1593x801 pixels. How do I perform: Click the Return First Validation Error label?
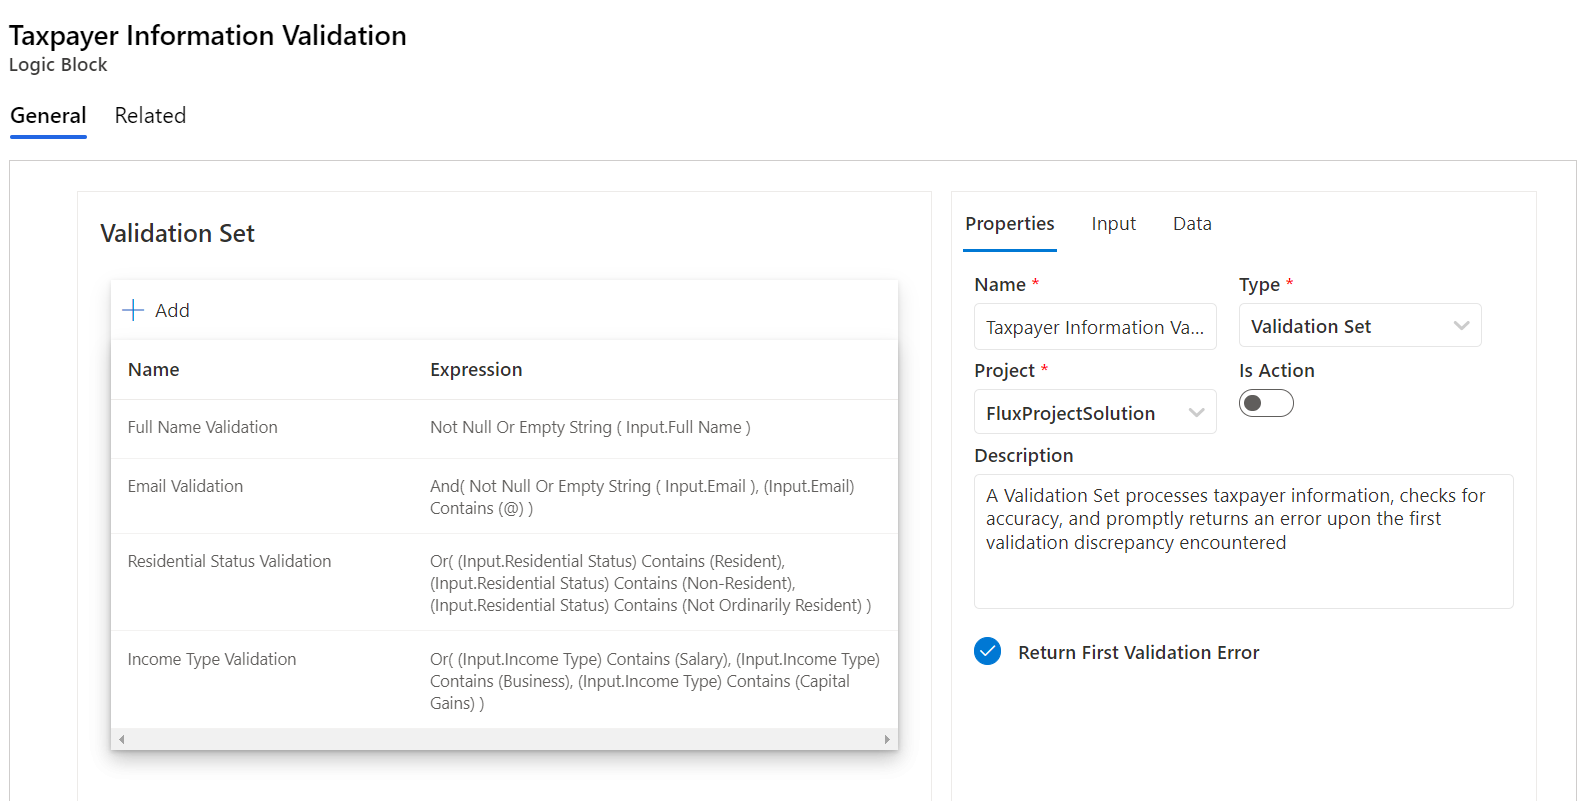coord(1138,652)
